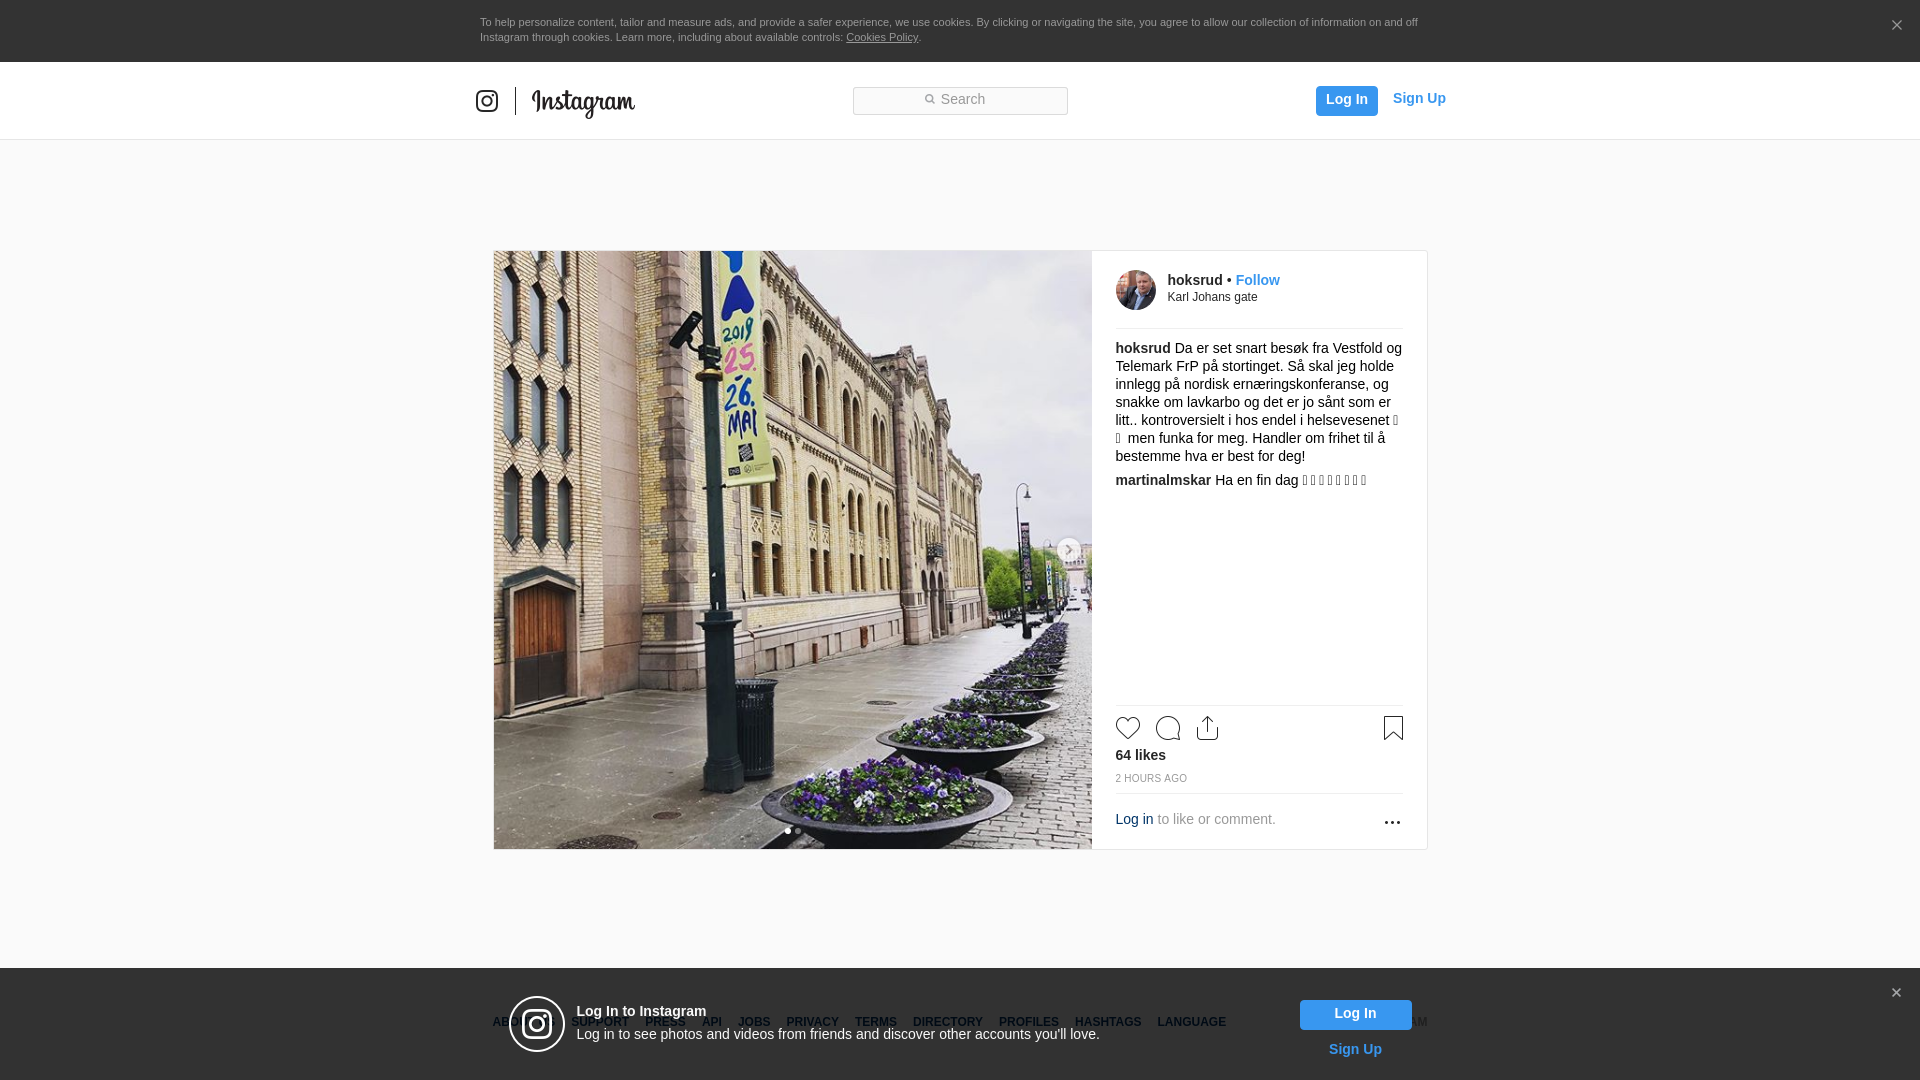The height and width of the screenshot is (1080, 1920).
Task: Open the TERMS footer link
Action: (x=875, y=1022)
